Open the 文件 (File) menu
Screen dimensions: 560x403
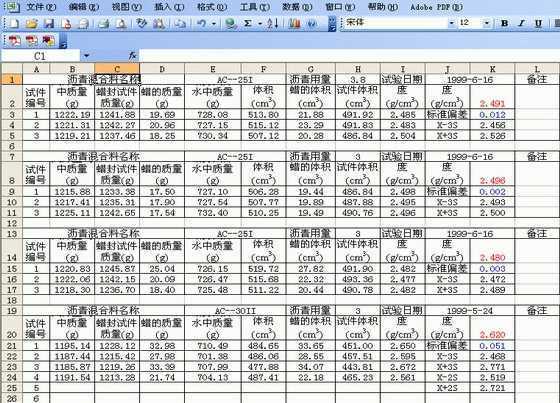[41, 6]
